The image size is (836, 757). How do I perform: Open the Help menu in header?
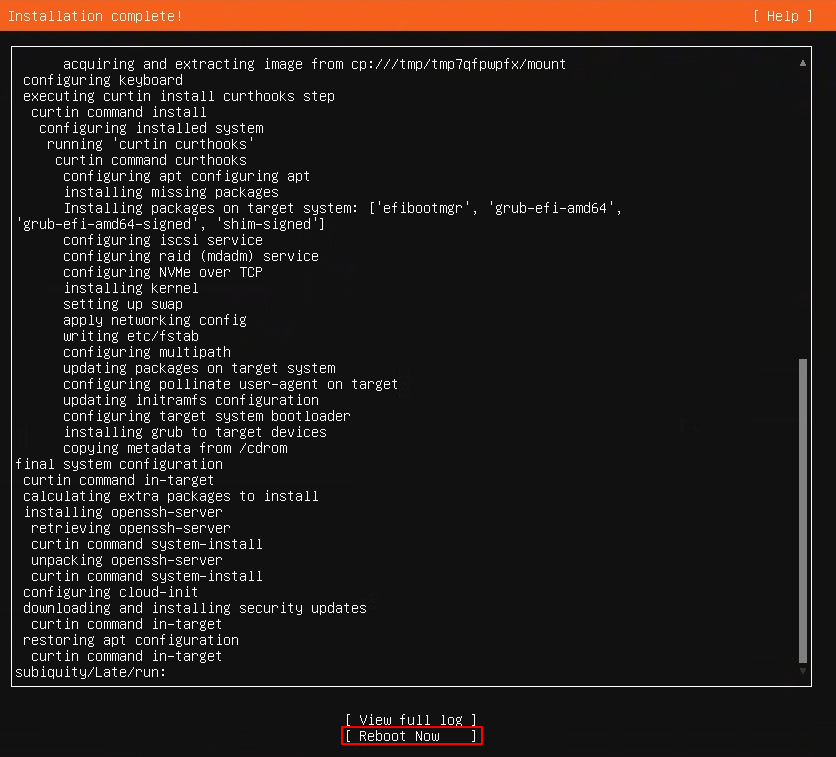point(783,16)
